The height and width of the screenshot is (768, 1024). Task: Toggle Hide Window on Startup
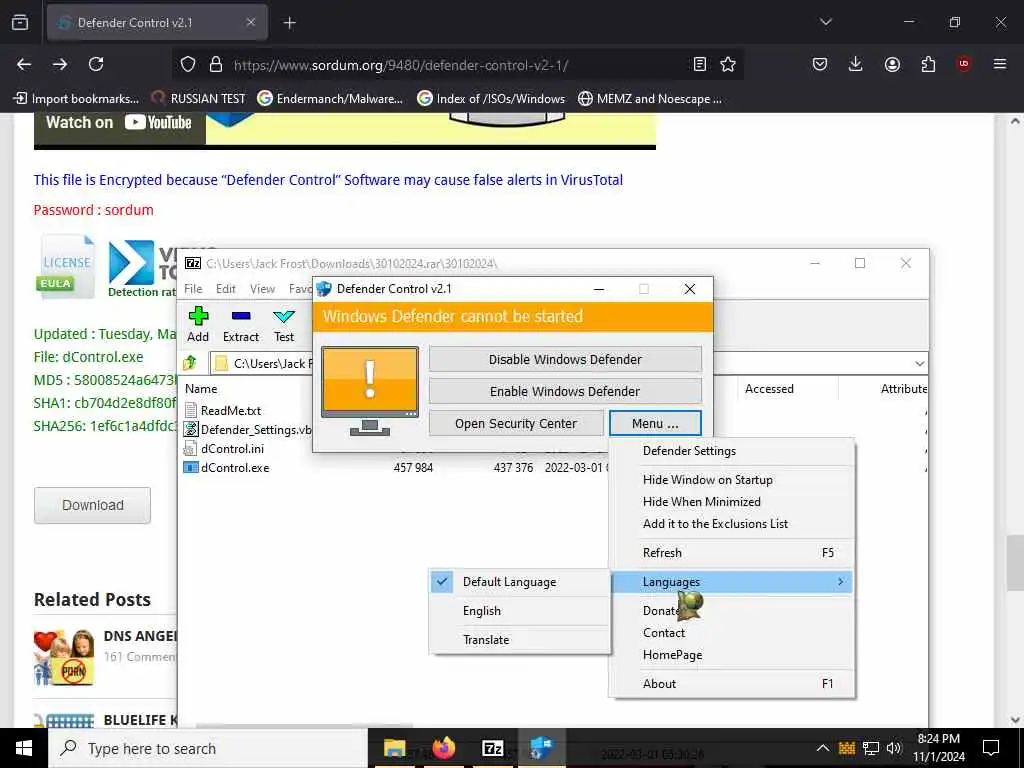tap(731, 480)
